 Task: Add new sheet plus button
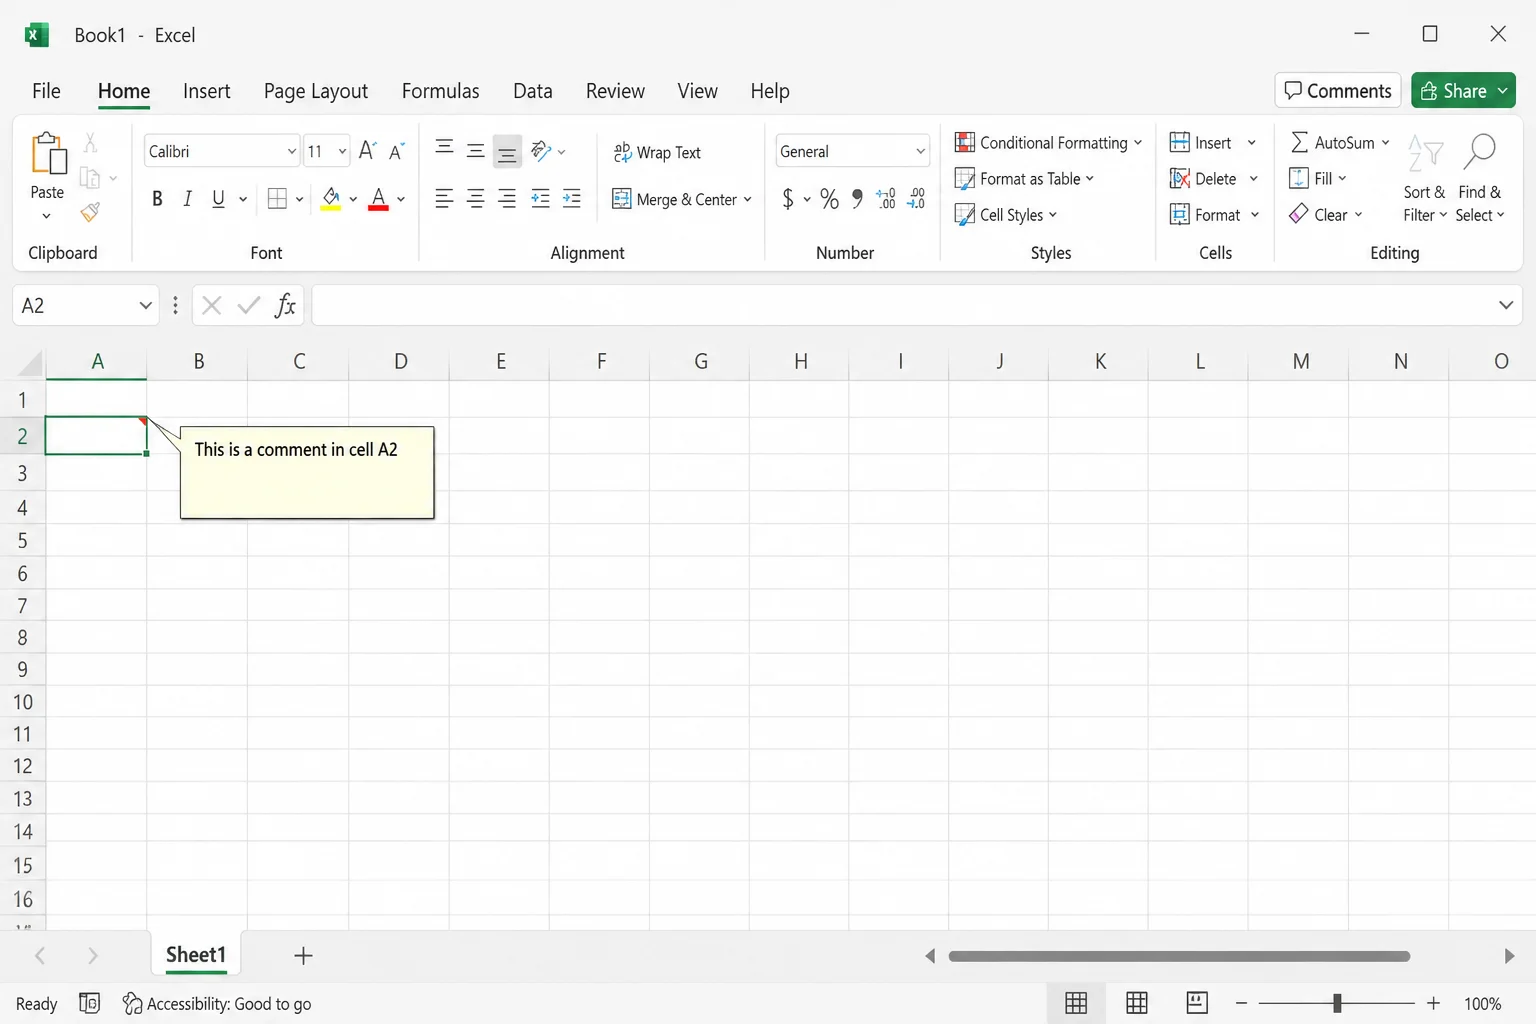[x=303, y=956]
